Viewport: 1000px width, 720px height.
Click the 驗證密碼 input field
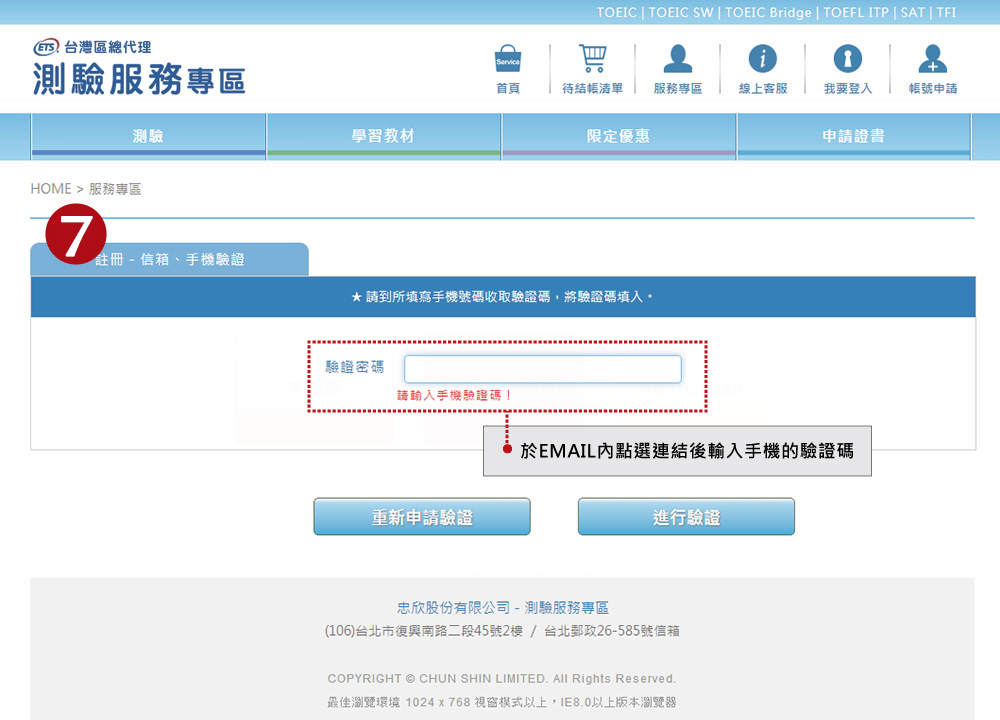(542, 369)
